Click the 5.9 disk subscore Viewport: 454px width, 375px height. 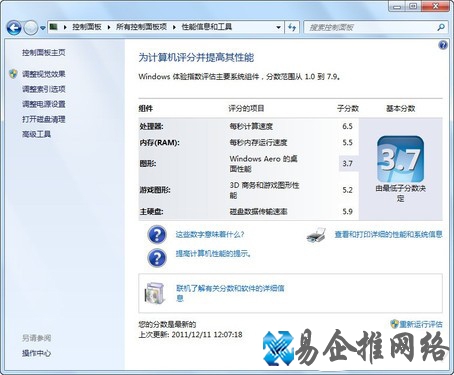click(347, 211)
